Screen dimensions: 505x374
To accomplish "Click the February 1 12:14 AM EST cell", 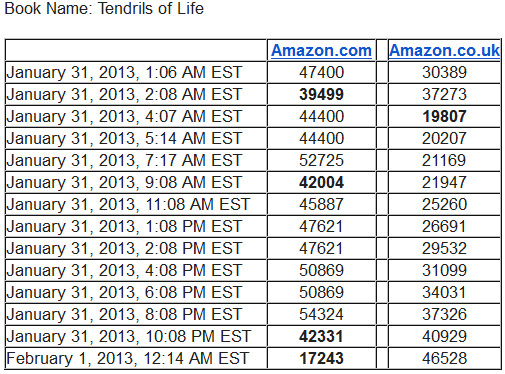I will point(136,358).
